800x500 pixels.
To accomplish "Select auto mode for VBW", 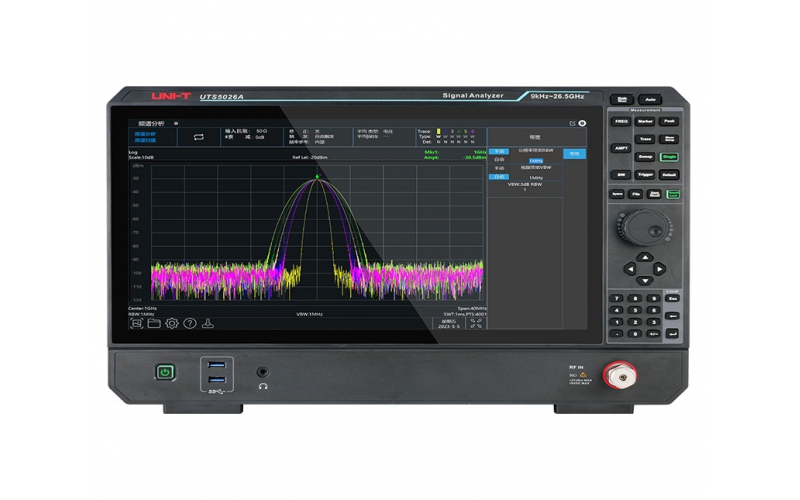I will coord(499,177).
